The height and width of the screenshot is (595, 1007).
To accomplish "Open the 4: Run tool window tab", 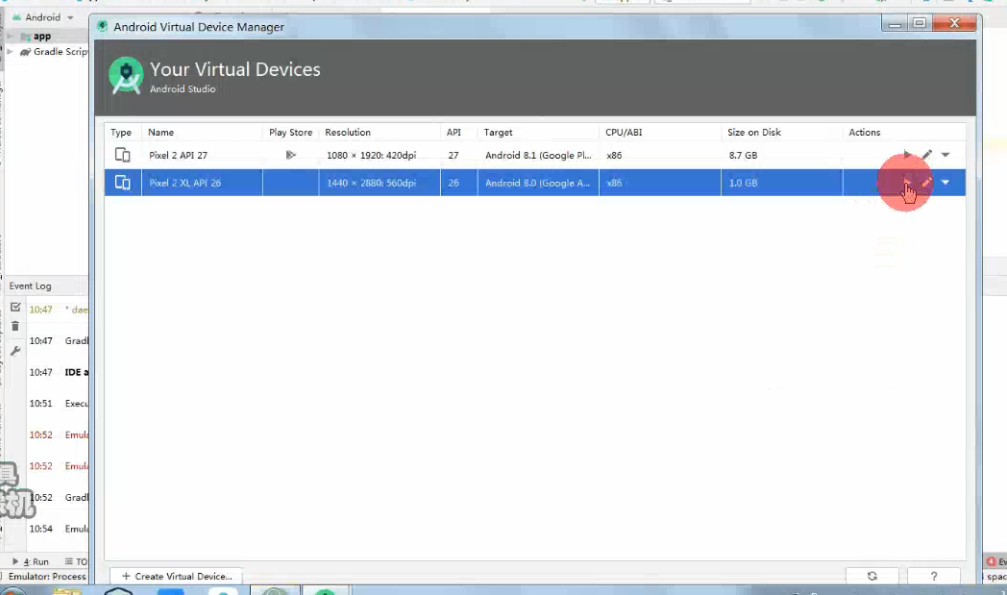I will tap(31, 562).
